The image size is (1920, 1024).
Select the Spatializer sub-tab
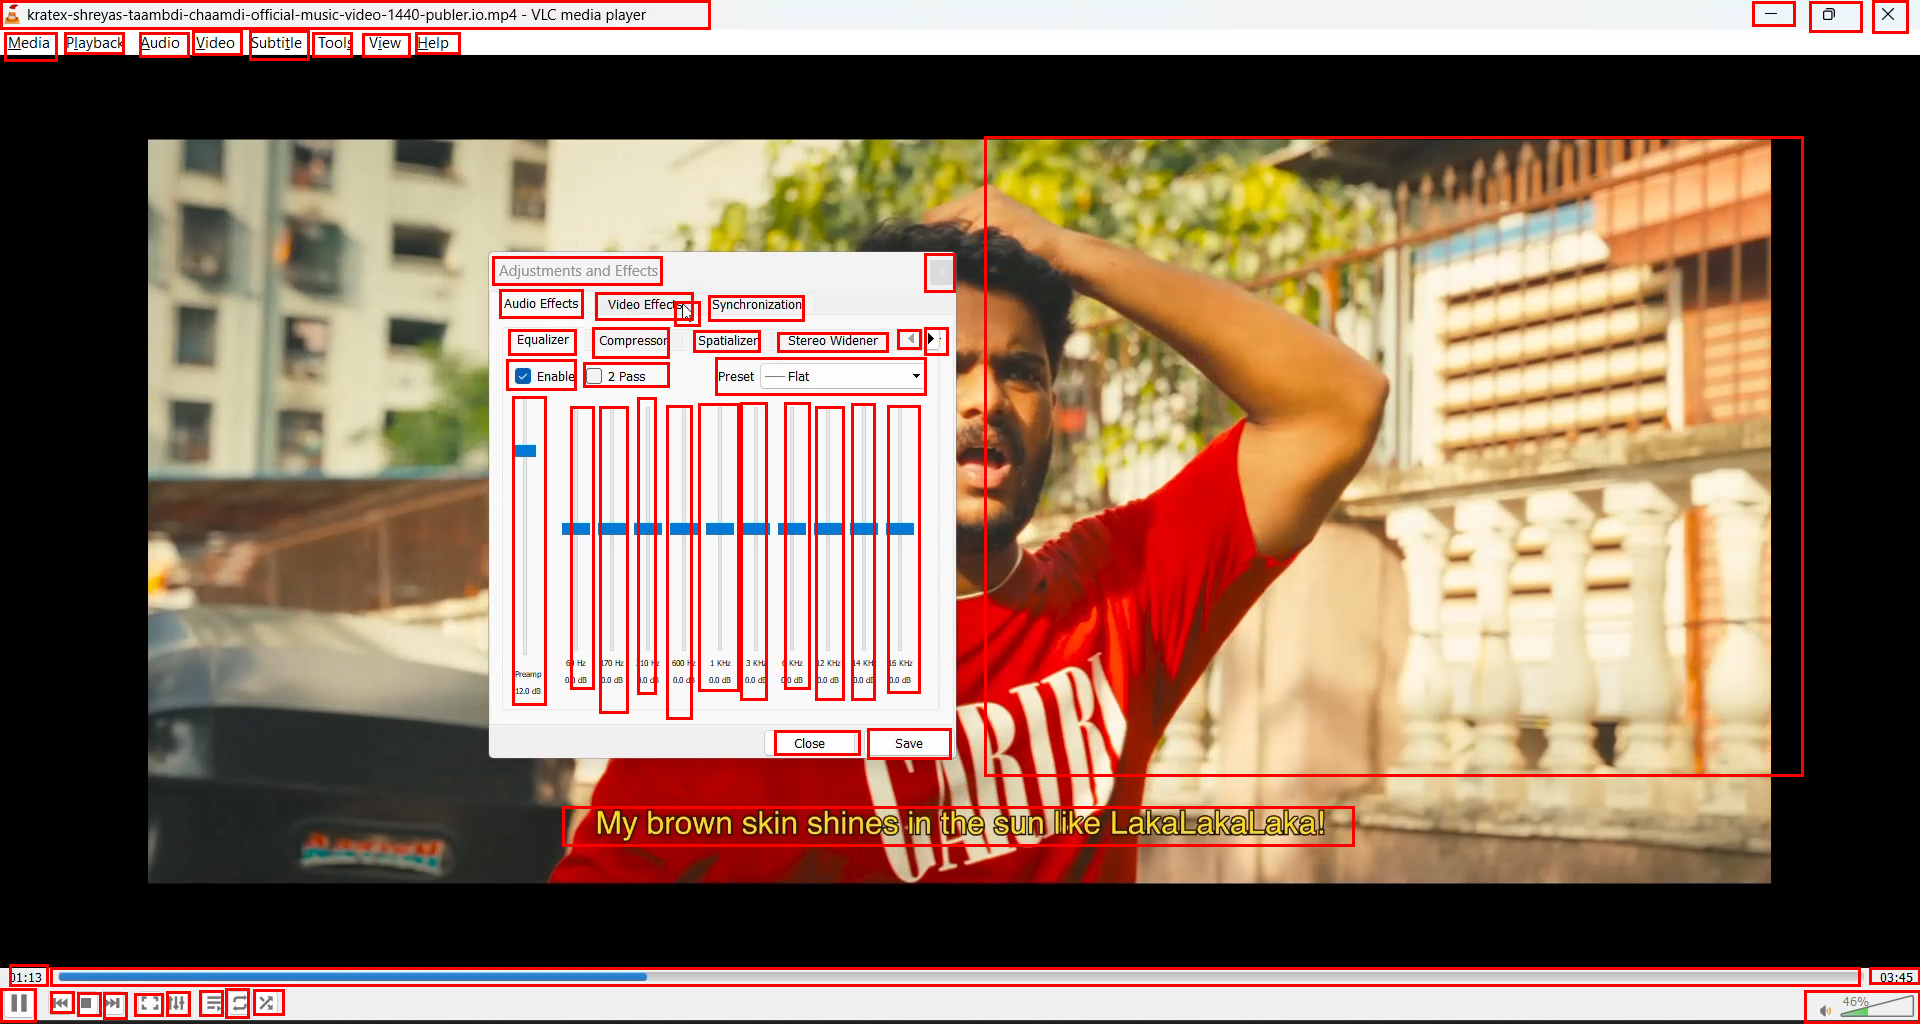pyautogui.click(x=728, y=341)
